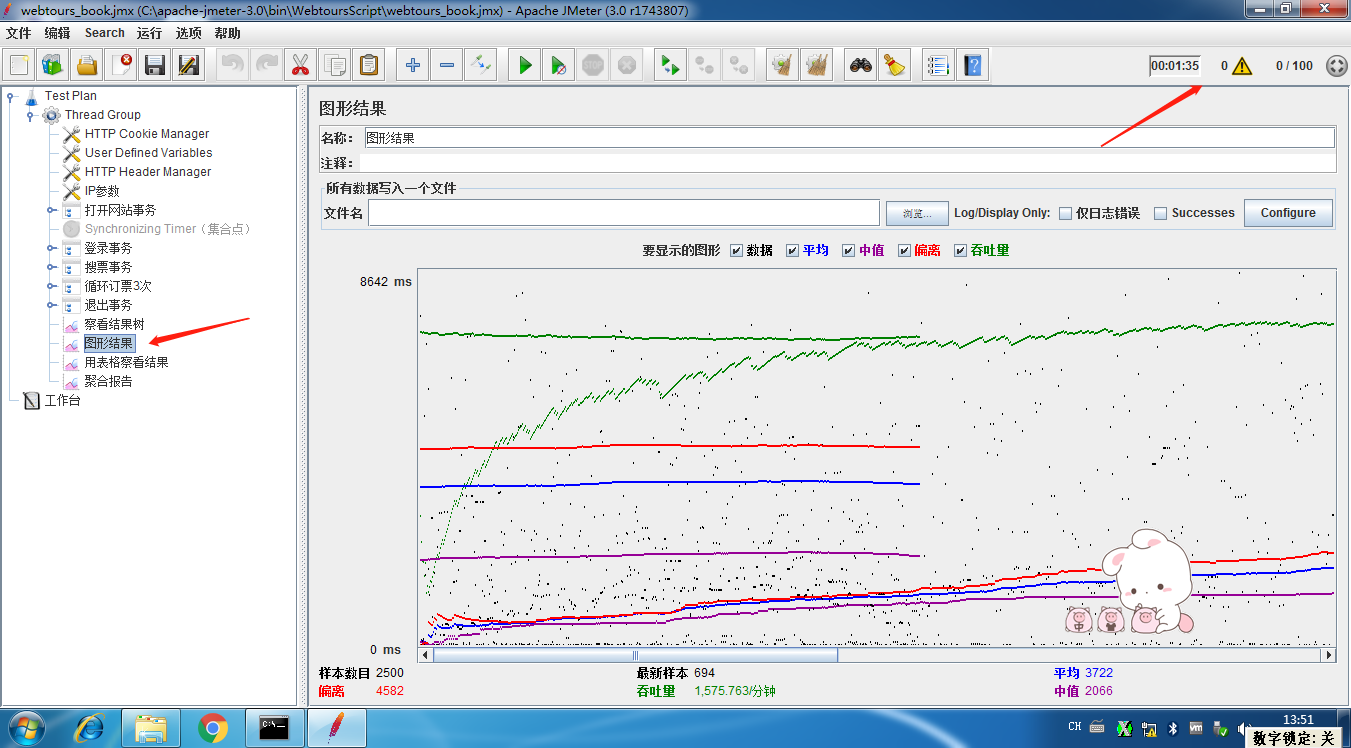Expand the 搜票事务 node

(x=51, y=267)
